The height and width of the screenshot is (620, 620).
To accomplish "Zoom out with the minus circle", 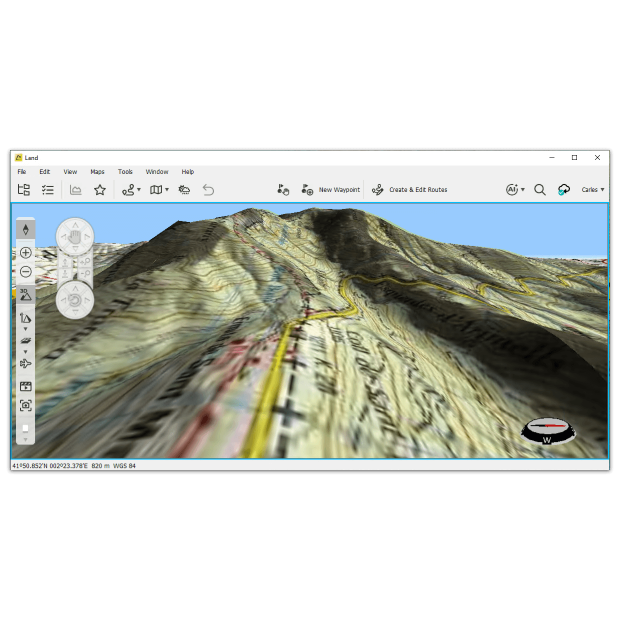I will pyautogui.click(x=26, y=272).
